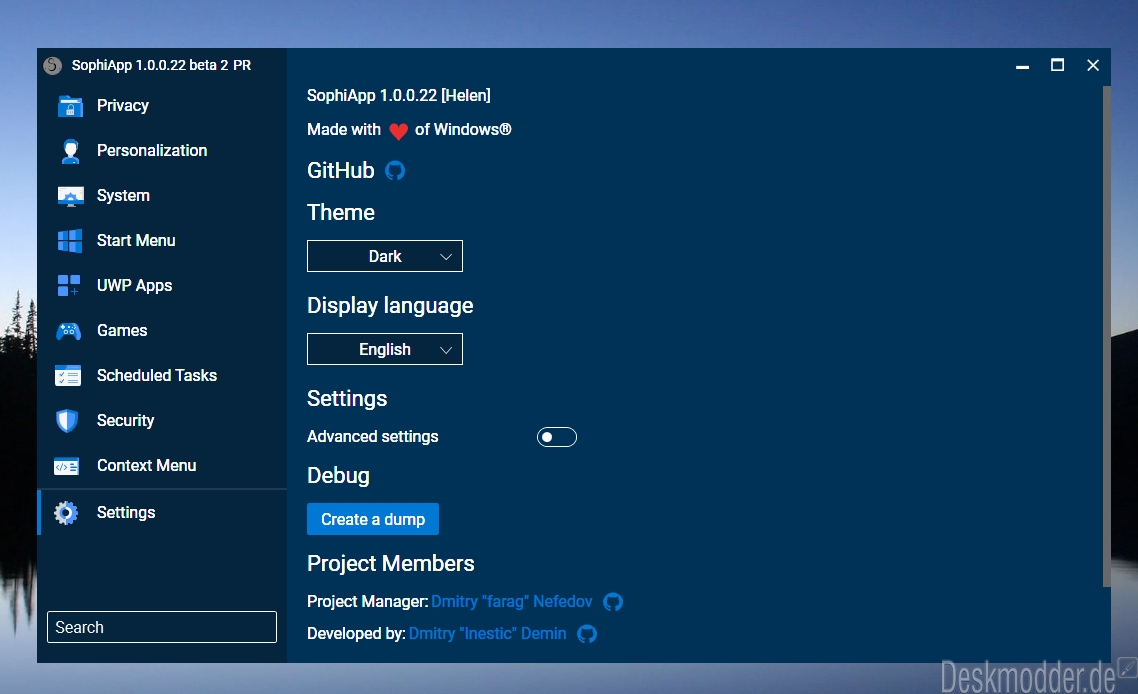The width and height of the screenshot is (1138, 694).
Task: Select the Settings sidebar item
Action: pos(163,513)
